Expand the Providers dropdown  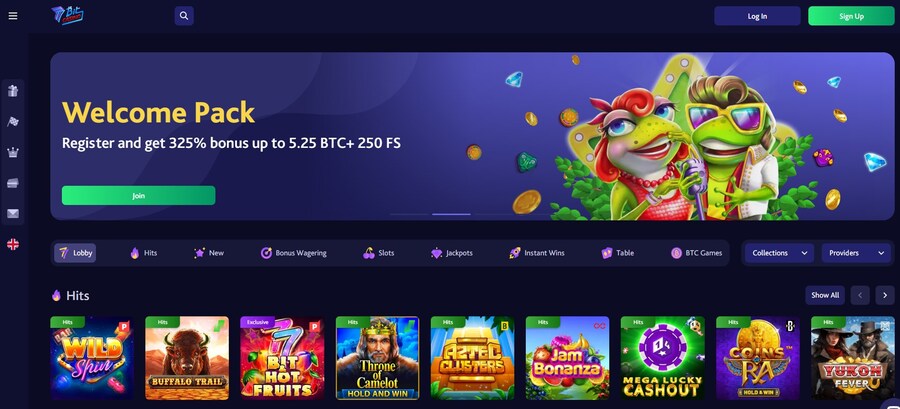click(x=856, y=253)
